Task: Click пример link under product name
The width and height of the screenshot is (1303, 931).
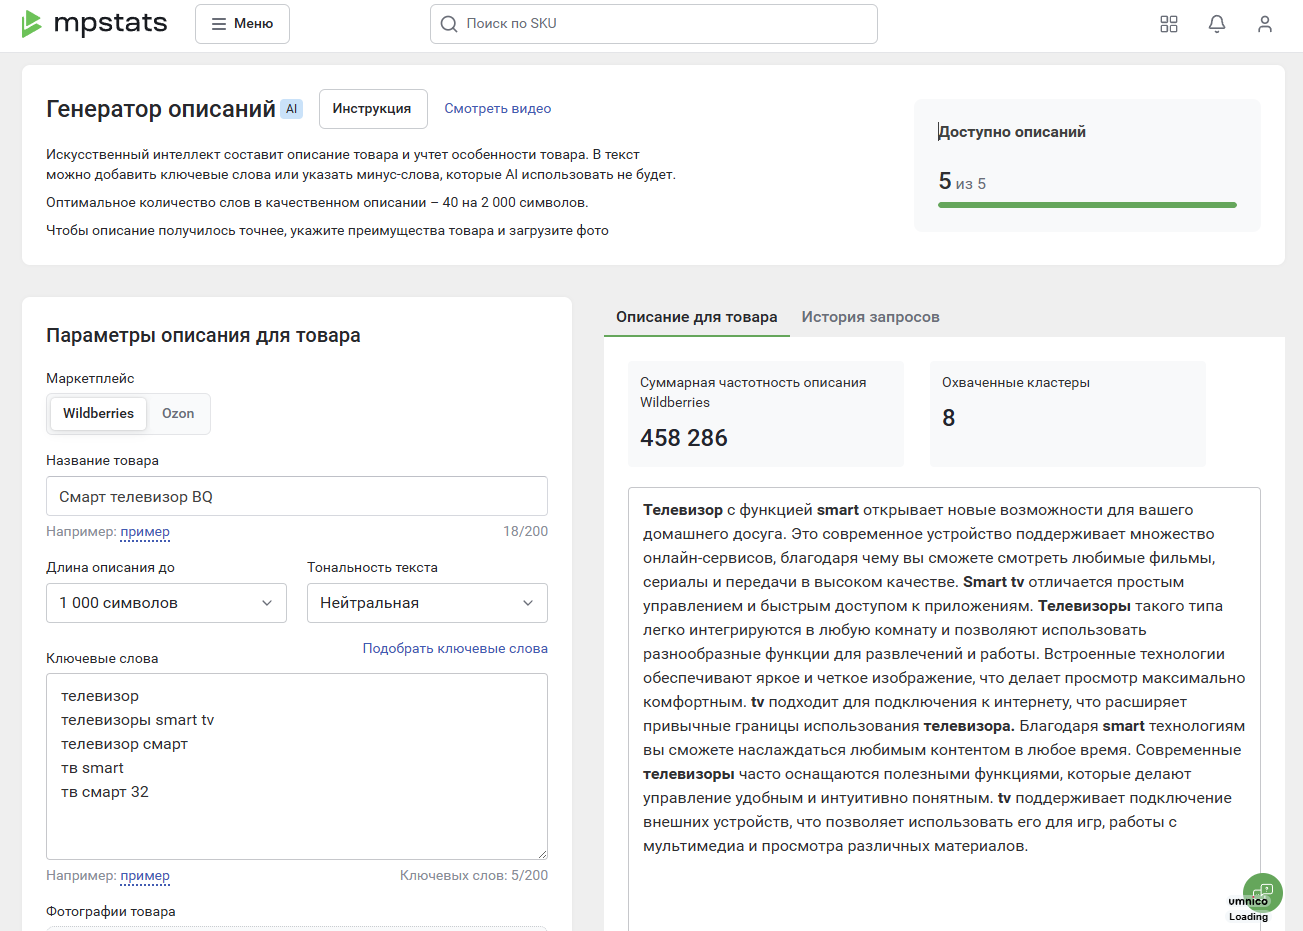Action: [145, 532]
